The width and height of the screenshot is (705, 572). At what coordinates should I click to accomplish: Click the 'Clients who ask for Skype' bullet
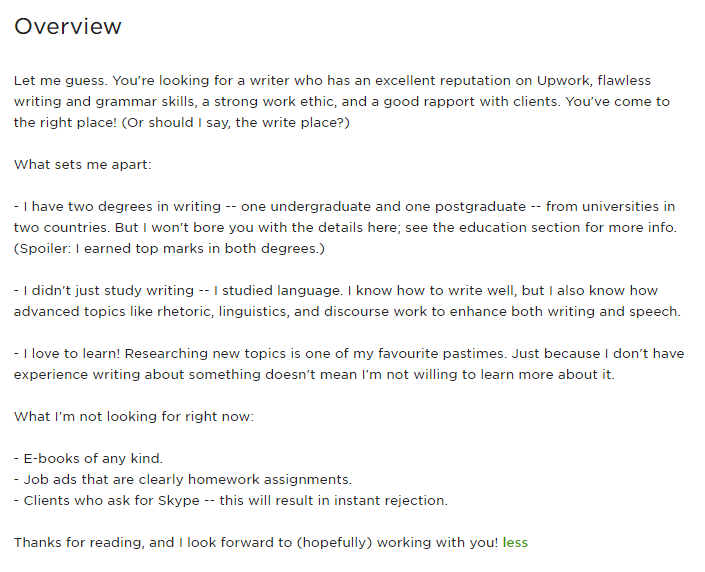point(231,500)
